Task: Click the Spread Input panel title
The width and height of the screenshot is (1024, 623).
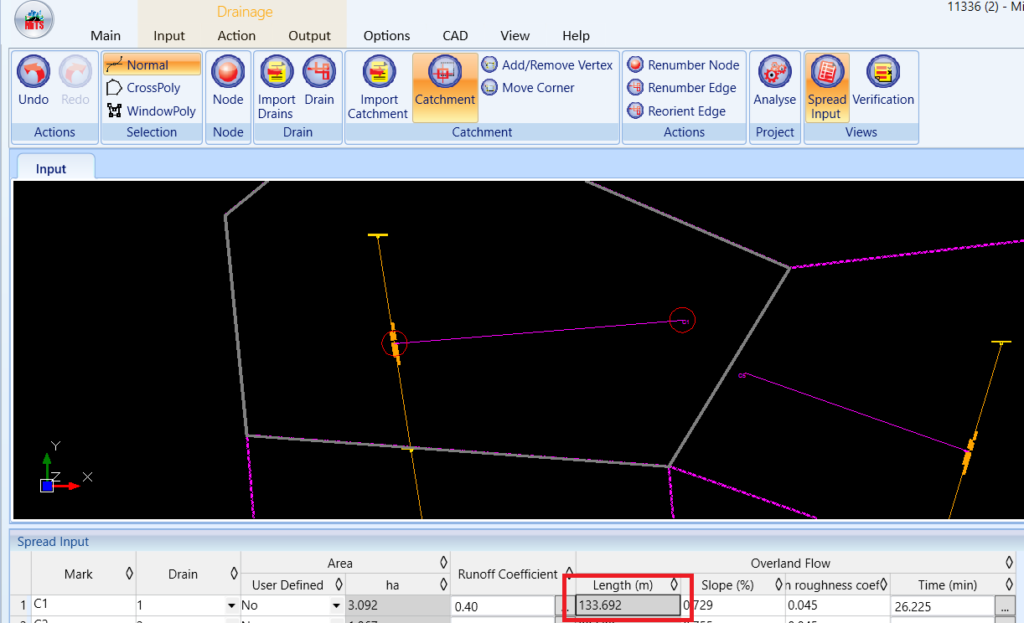Action: [x=53, y=541]
